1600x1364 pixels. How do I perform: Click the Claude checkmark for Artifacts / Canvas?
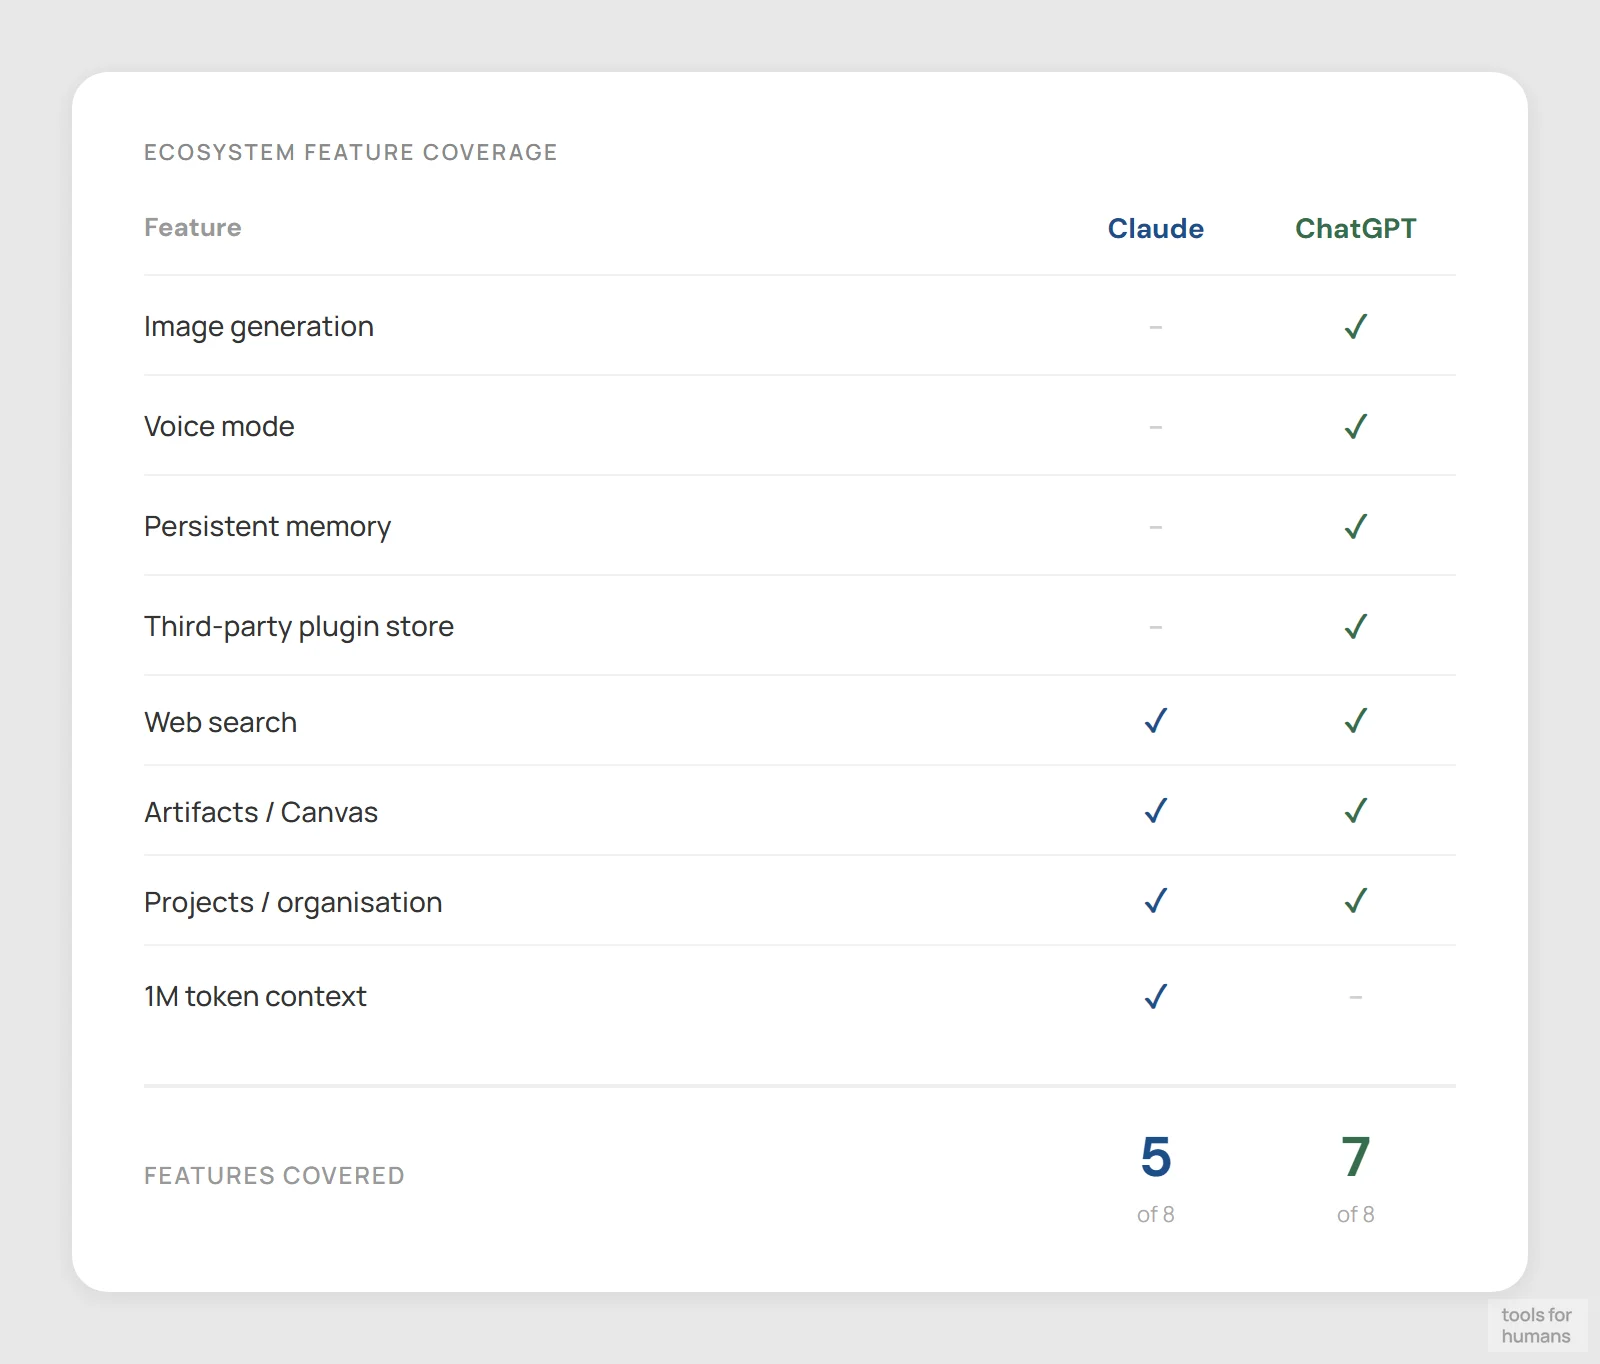pos(1155,811)
